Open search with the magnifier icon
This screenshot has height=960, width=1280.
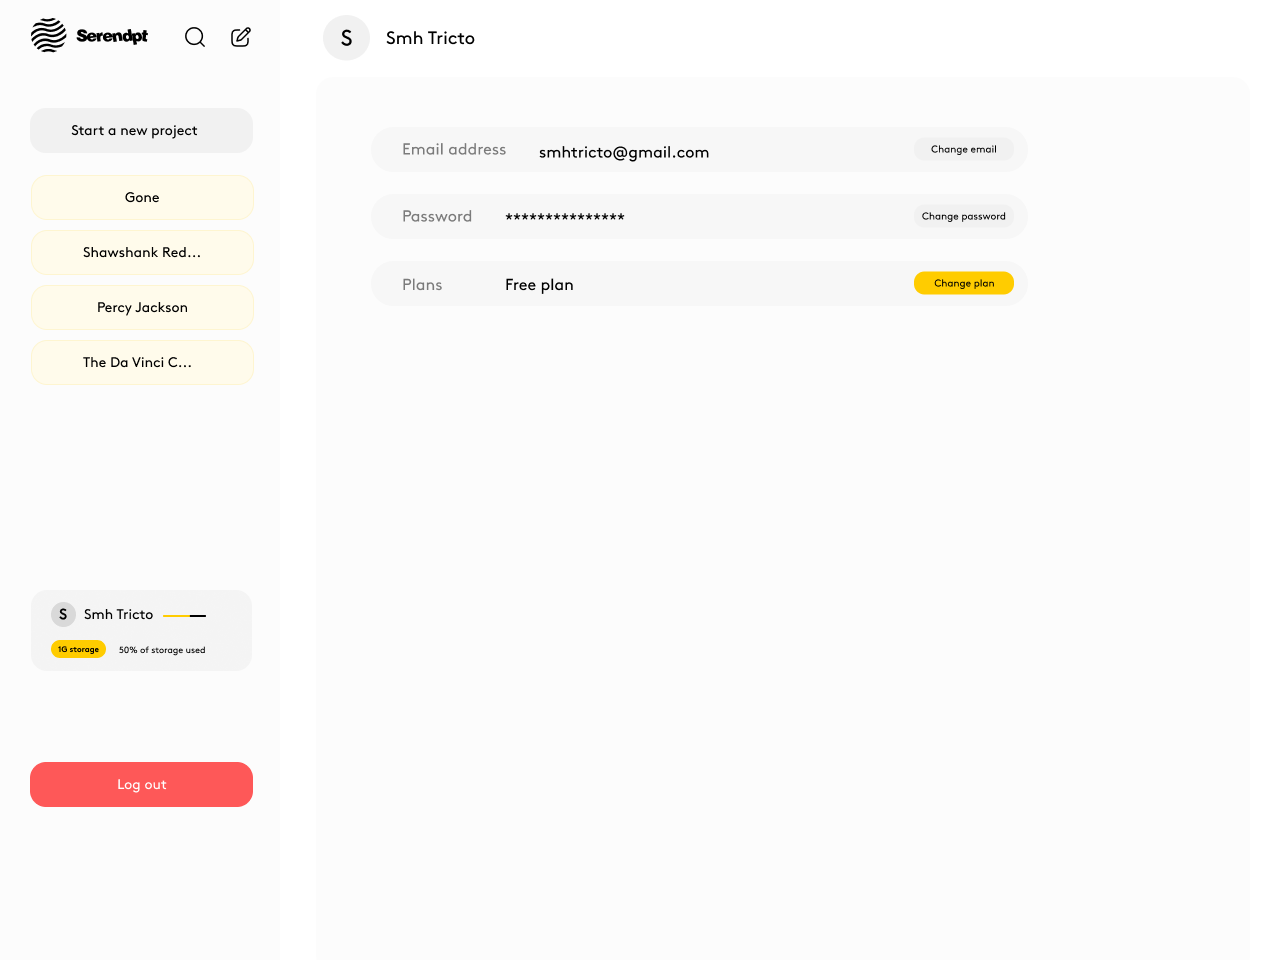coord(195,37)
